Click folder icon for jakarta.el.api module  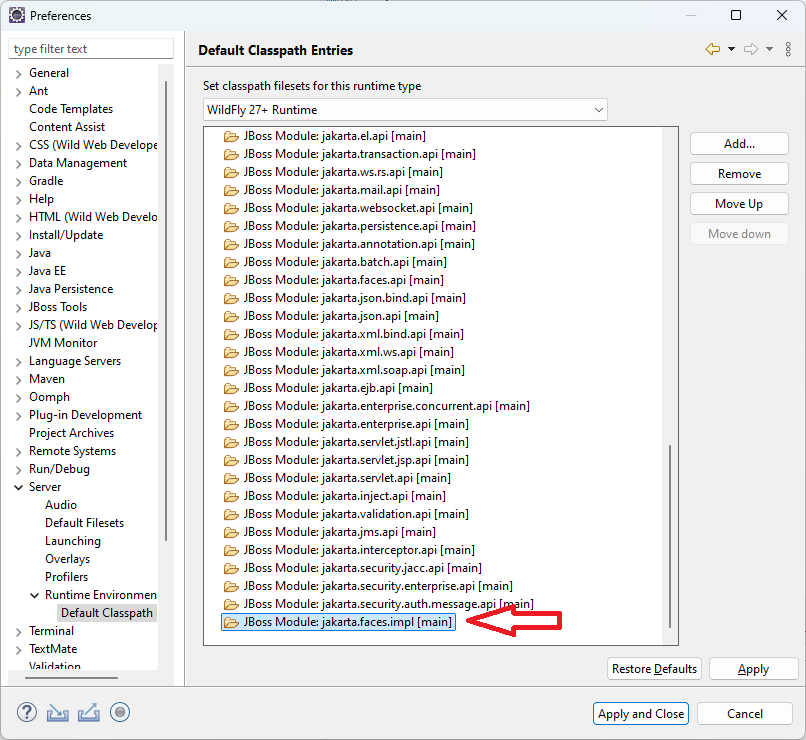(231, 136)
